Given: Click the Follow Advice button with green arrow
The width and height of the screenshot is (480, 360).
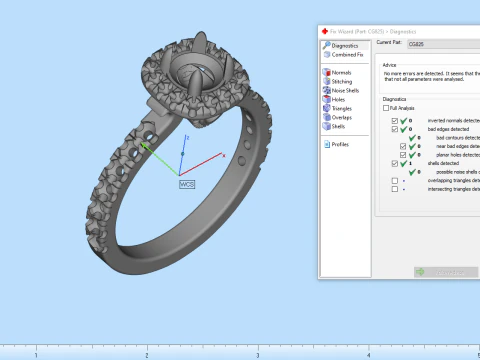Looking at the screenshot, I should (x=446, y=272).
